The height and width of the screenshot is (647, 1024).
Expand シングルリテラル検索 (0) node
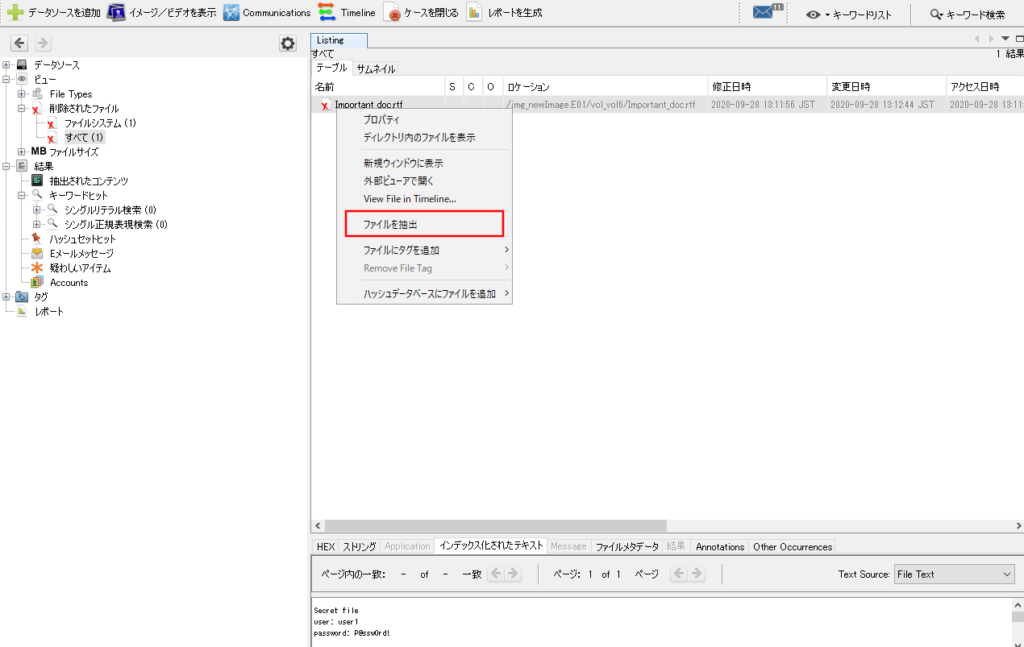click(x=37, y=210)
